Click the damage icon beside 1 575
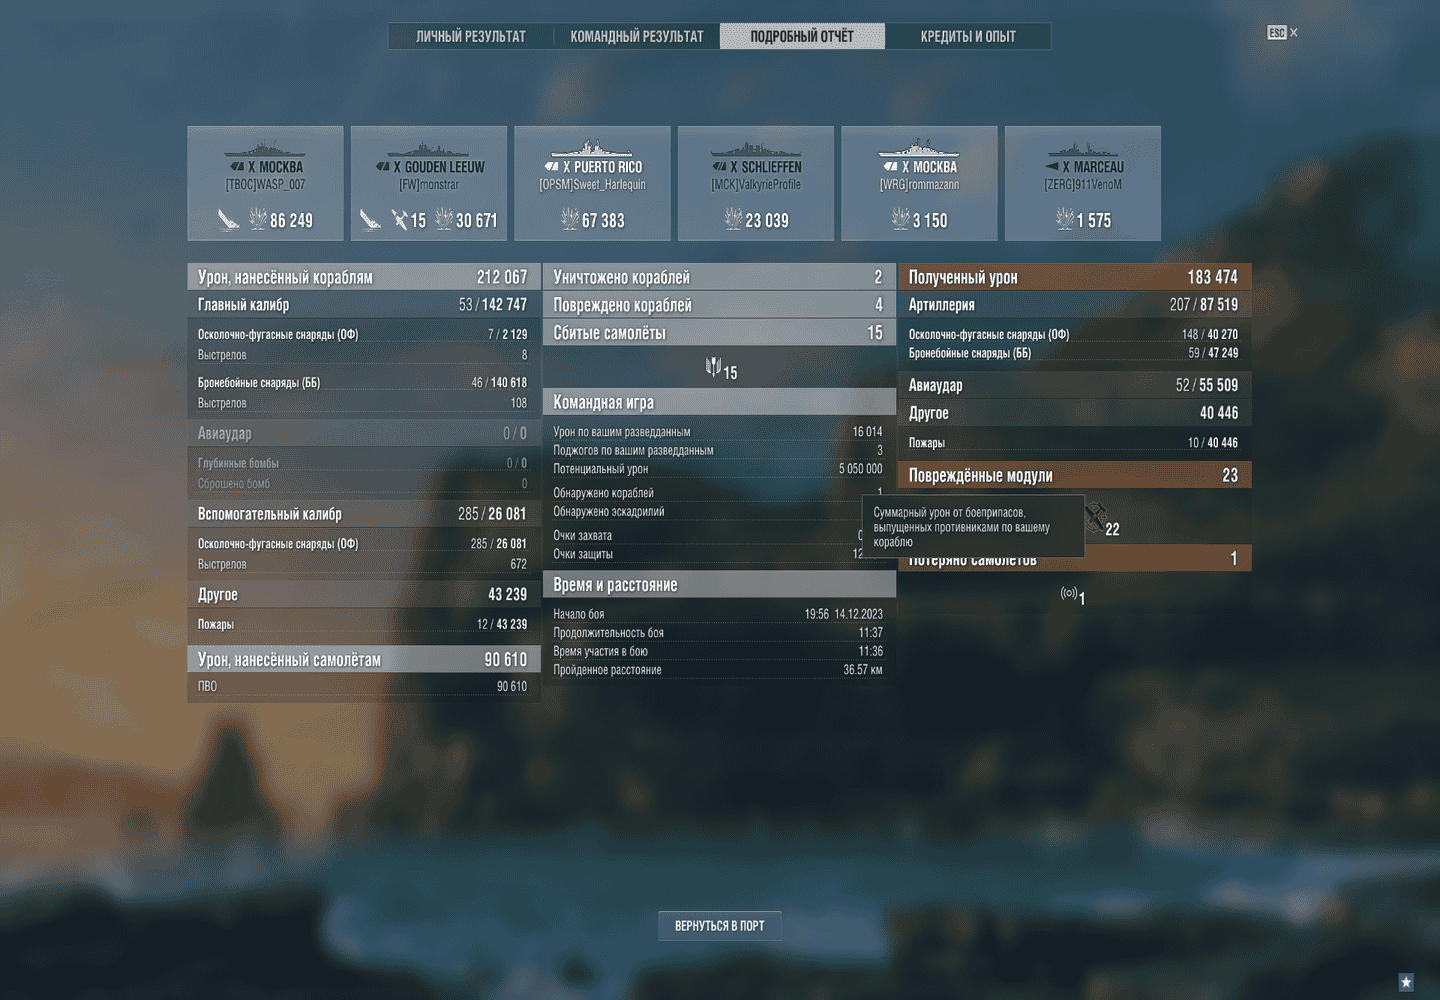 point(1065,219)
